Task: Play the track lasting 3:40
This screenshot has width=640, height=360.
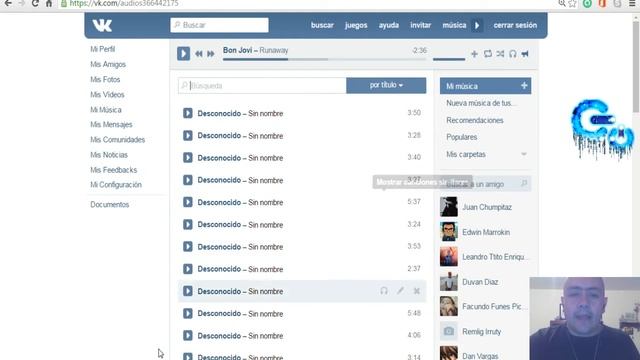Action: [x=188, y=158]
